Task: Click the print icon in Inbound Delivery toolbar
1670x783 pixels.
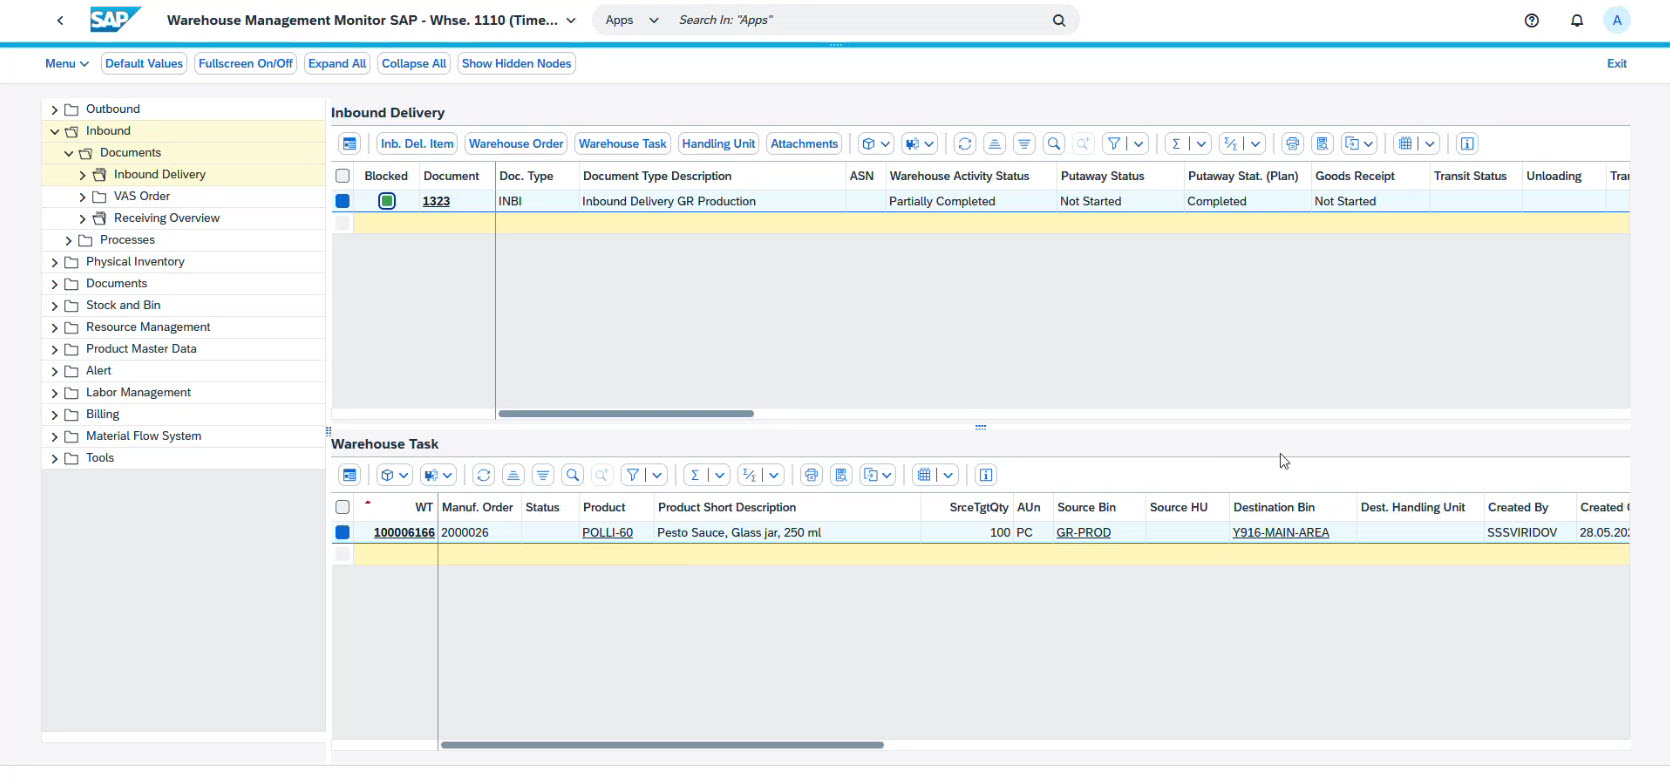Action: [x=1293, y=144]
